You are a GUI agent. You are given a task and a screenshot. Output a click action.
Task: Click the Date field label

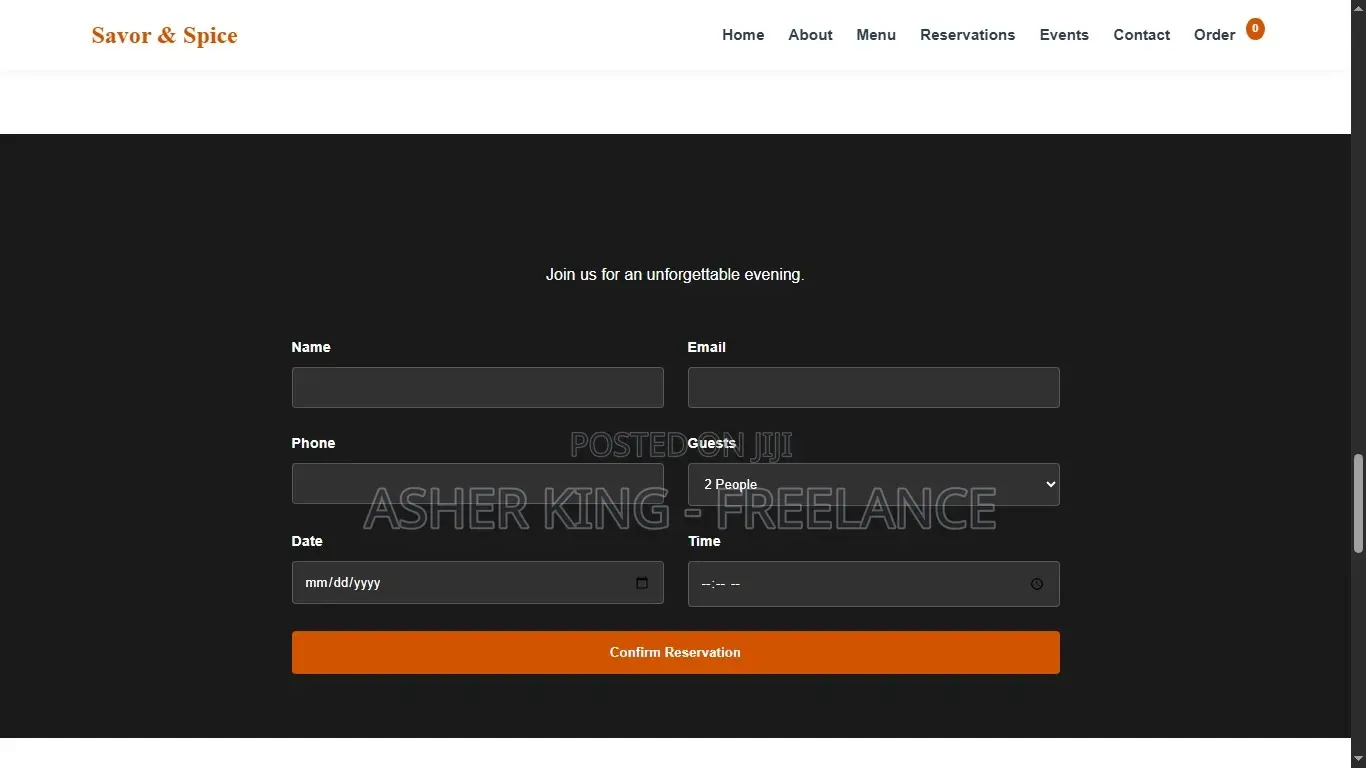click(x=307, y=541)
